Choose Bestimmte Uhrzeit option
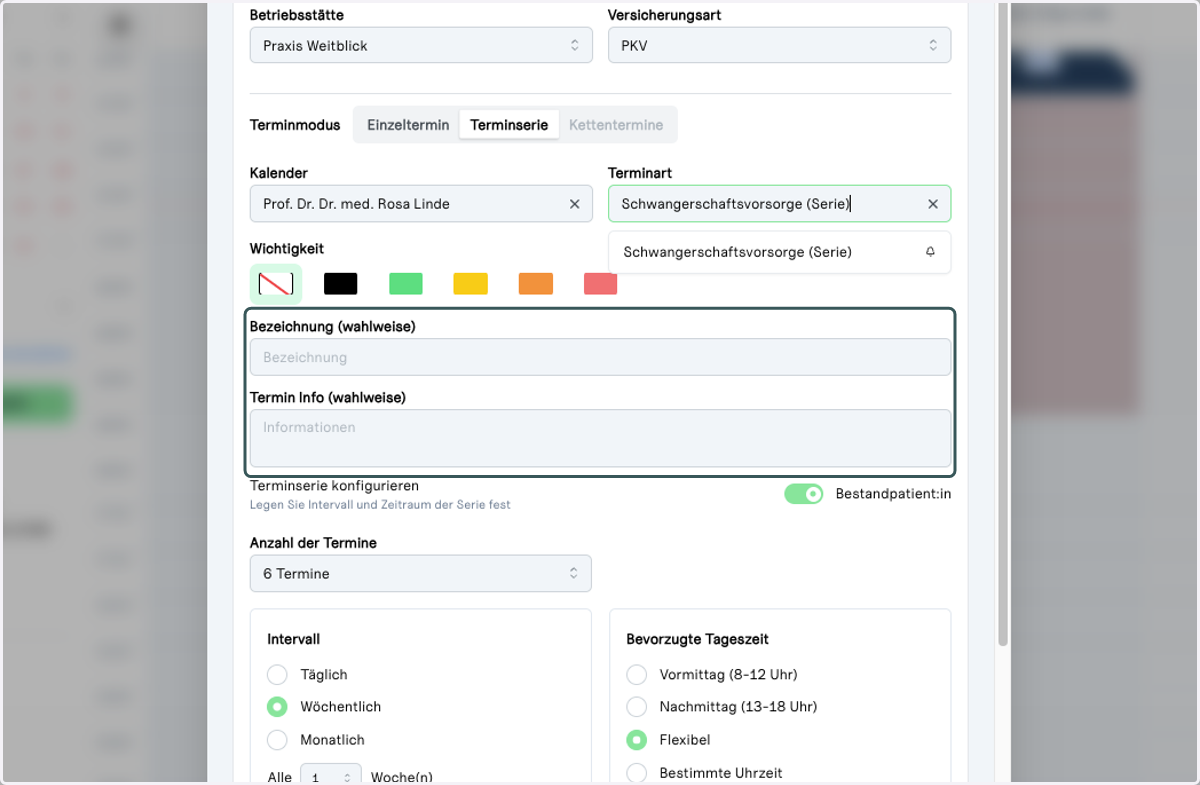Viewport: 1200px width, 785px height. pyautogui.click(x=636, y=773)
